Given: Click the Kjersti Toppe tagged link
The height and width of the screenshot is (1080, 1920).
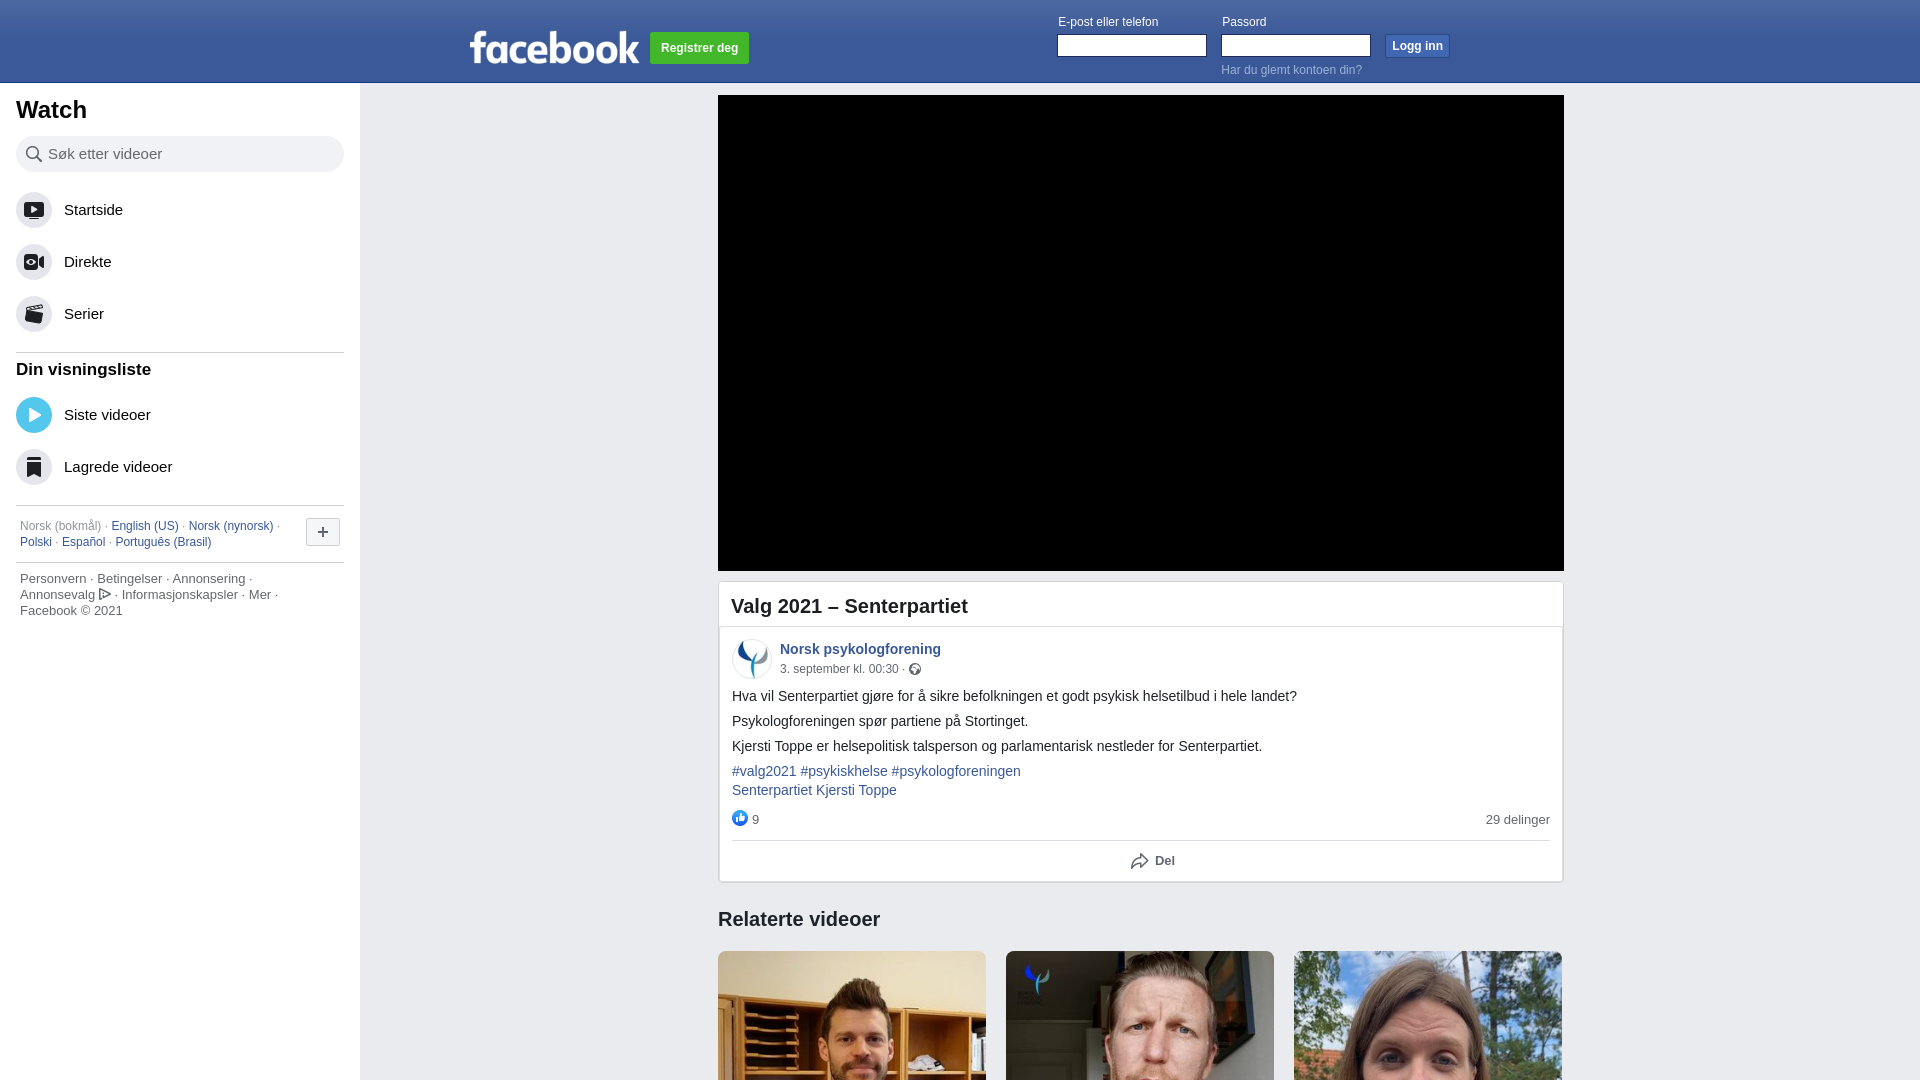Looking at the screenshot, I should 856,790.
